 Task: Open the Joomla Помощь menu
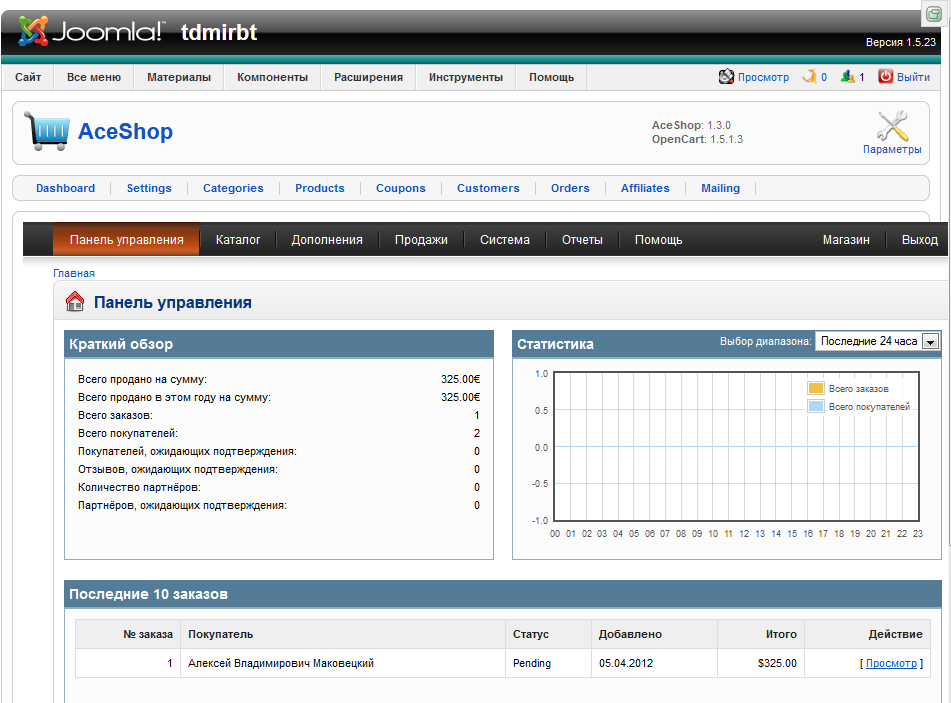pos(551,77)
